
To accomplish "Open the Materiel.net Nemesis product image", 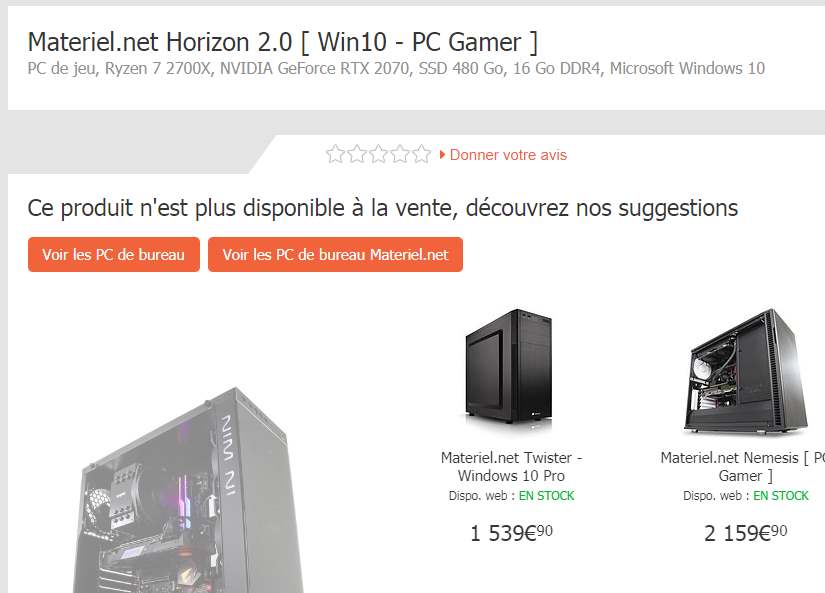I will 745,370.
